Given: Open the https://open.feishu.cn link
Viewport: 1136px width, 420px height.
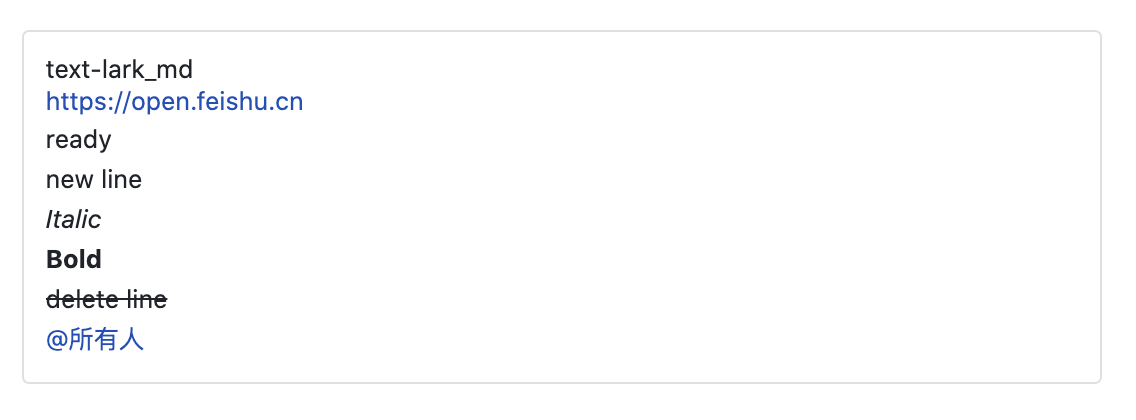Looking at the screenshot, I should 175,102.
